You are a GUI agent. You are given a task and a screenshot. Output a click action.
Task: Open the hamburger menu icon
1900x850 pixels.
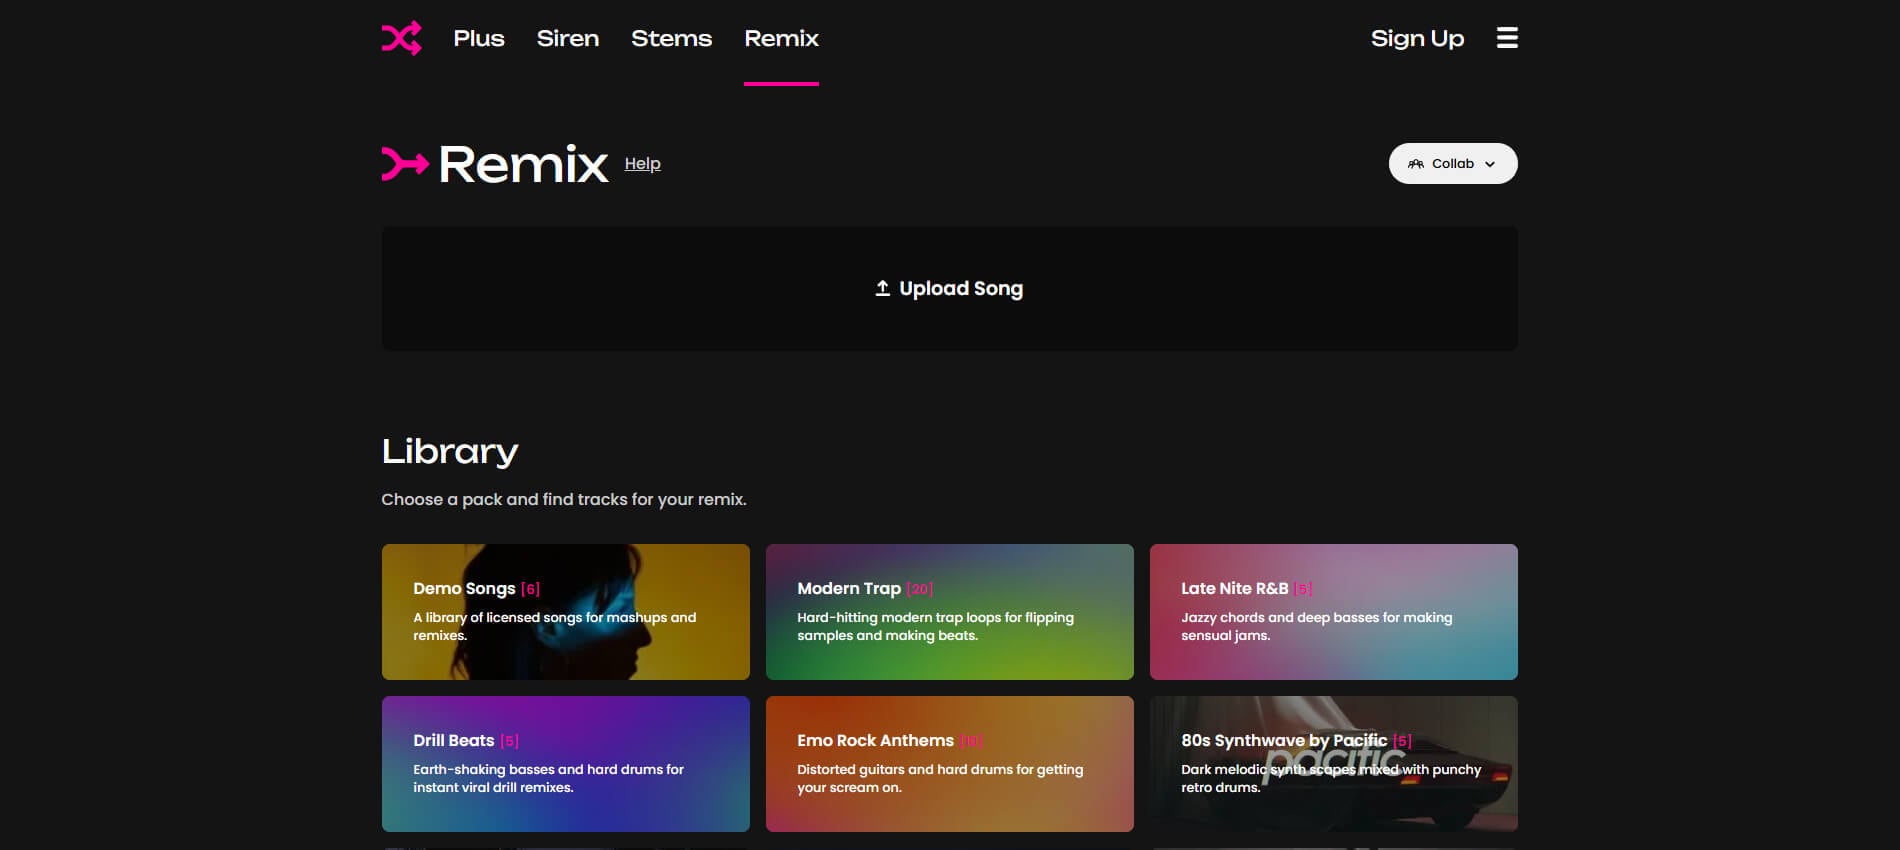pos(1507,38)
